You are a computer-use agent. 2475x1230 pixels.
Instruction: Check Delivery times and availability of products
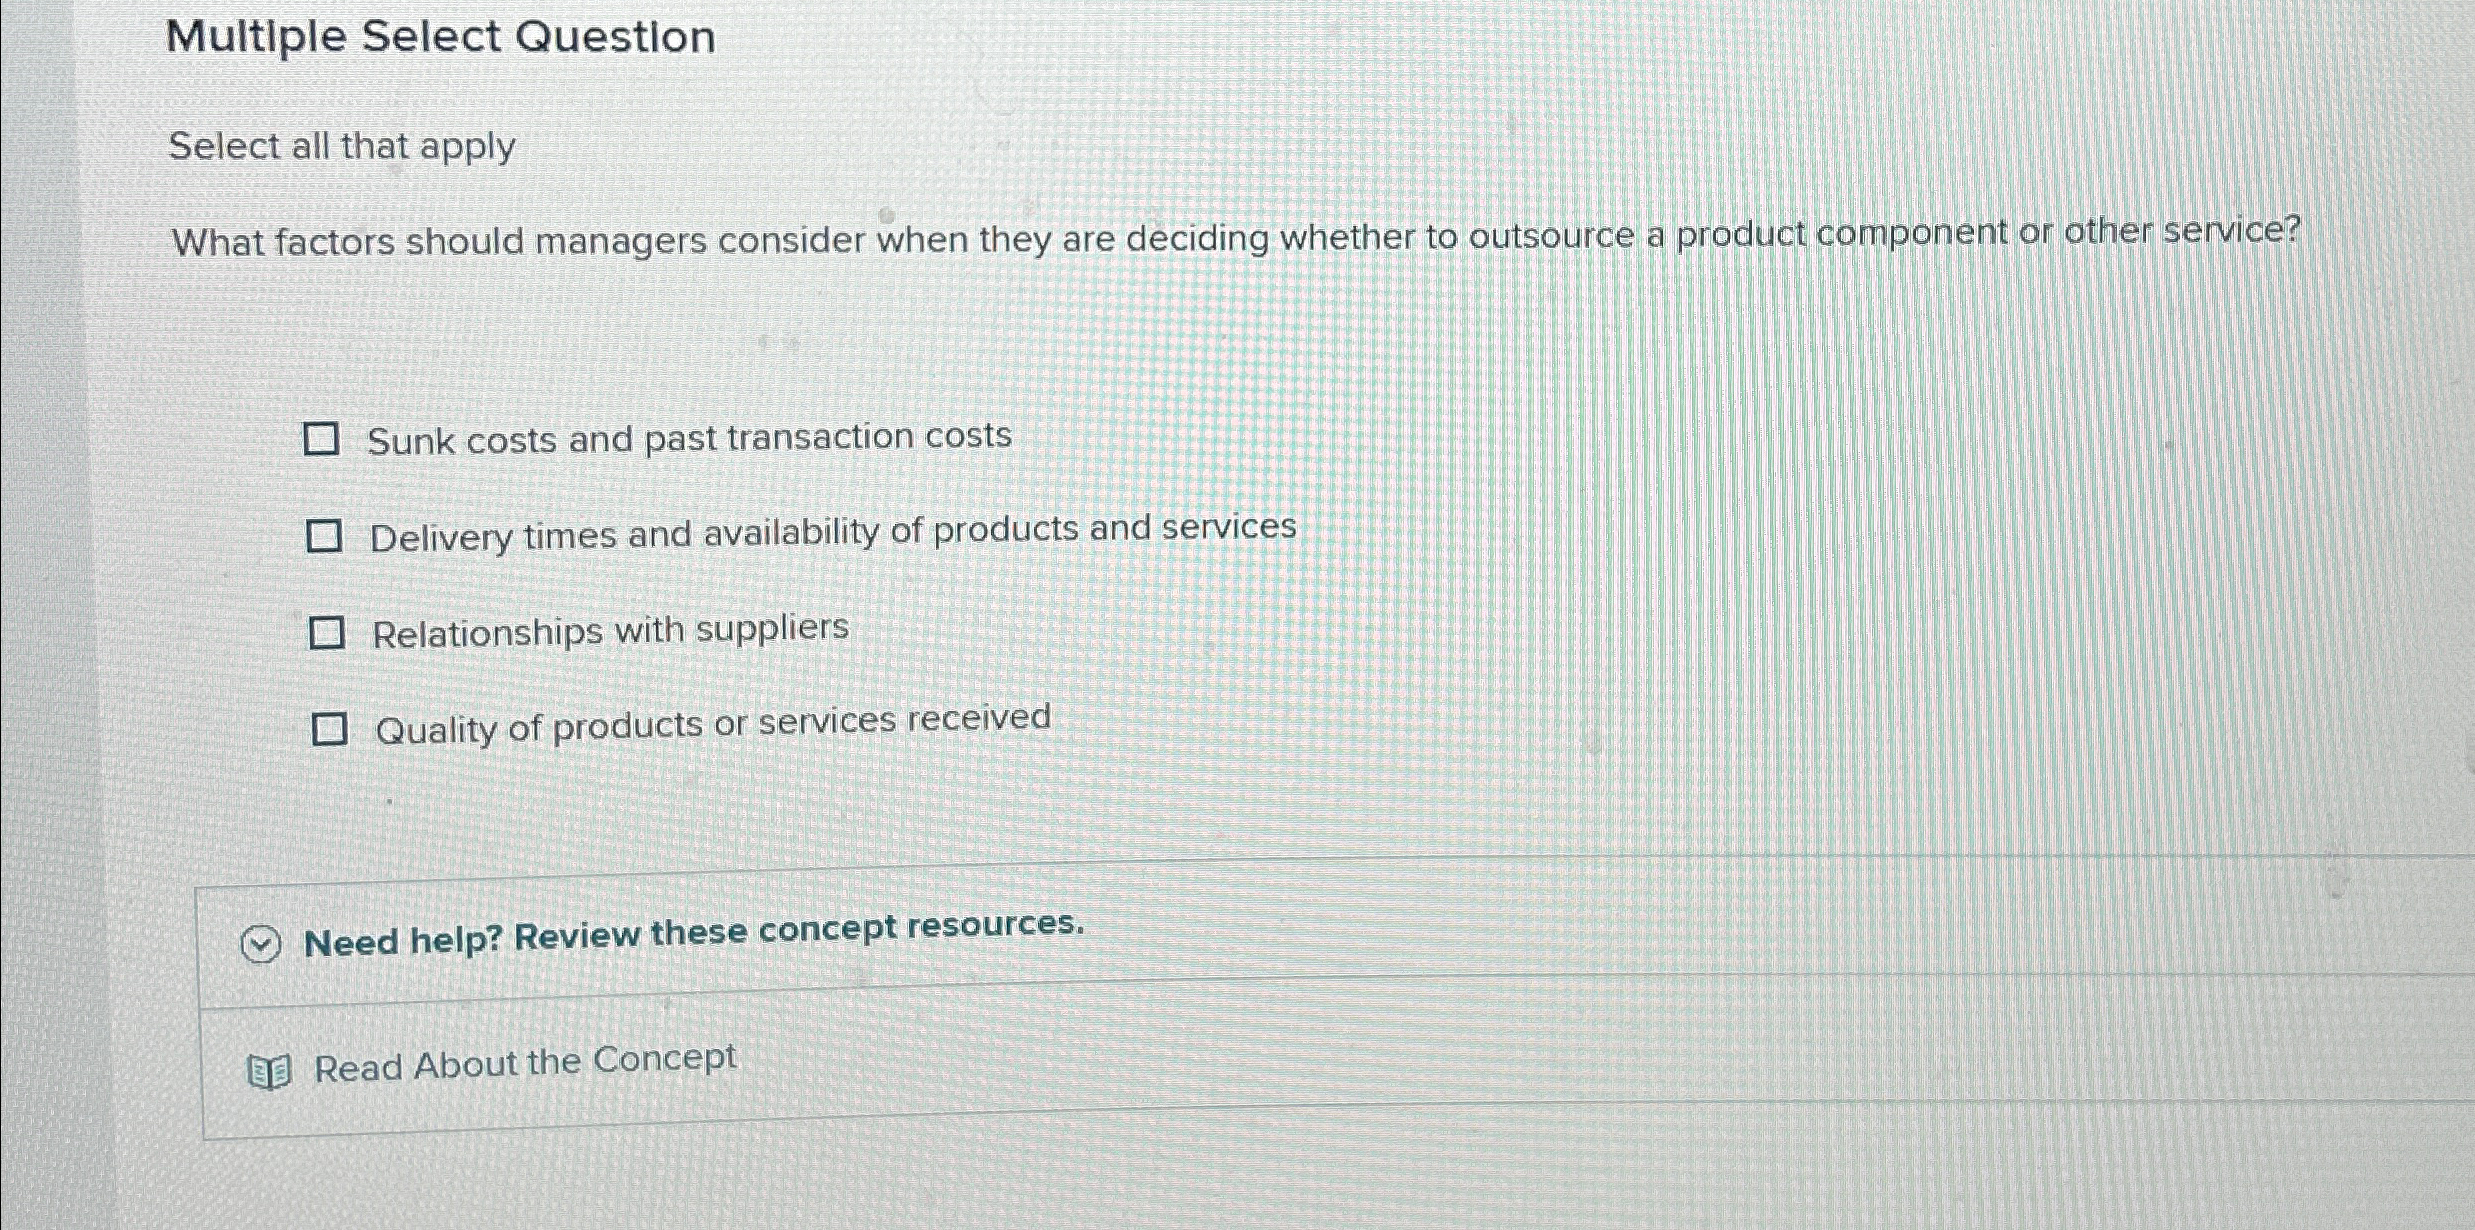coord(327,535)
